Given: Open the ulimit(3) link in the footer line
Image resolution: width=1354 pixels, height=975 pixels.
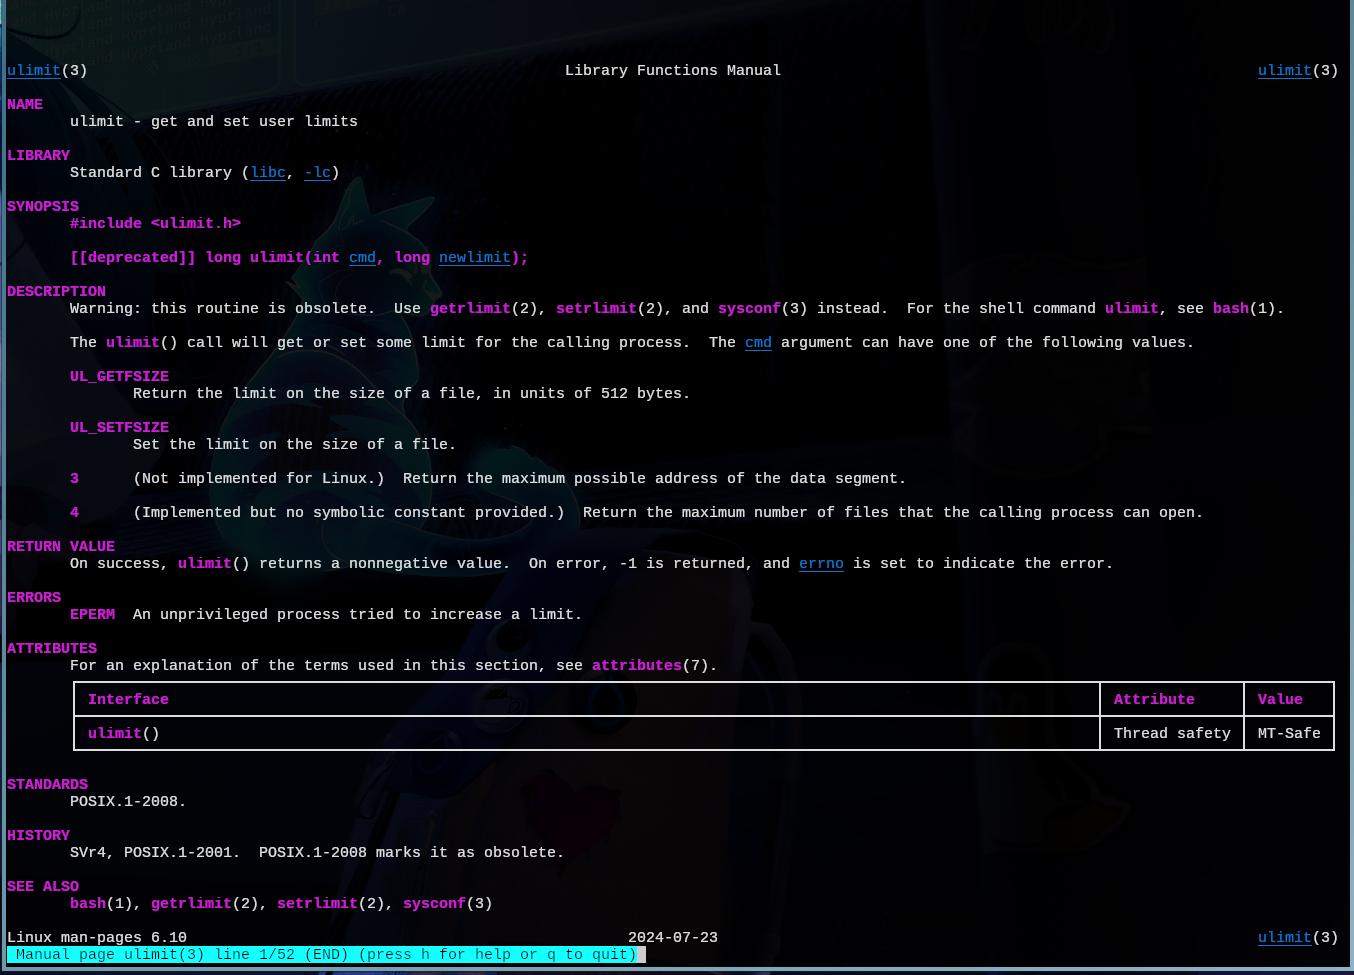Looking at the screenshot, I should tap(1298, 938).
